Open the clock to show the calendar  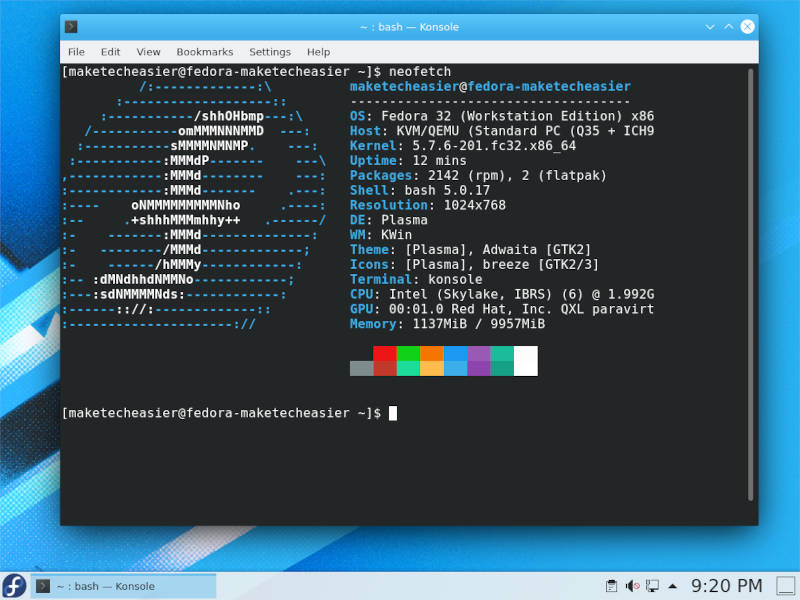point(725,585)
